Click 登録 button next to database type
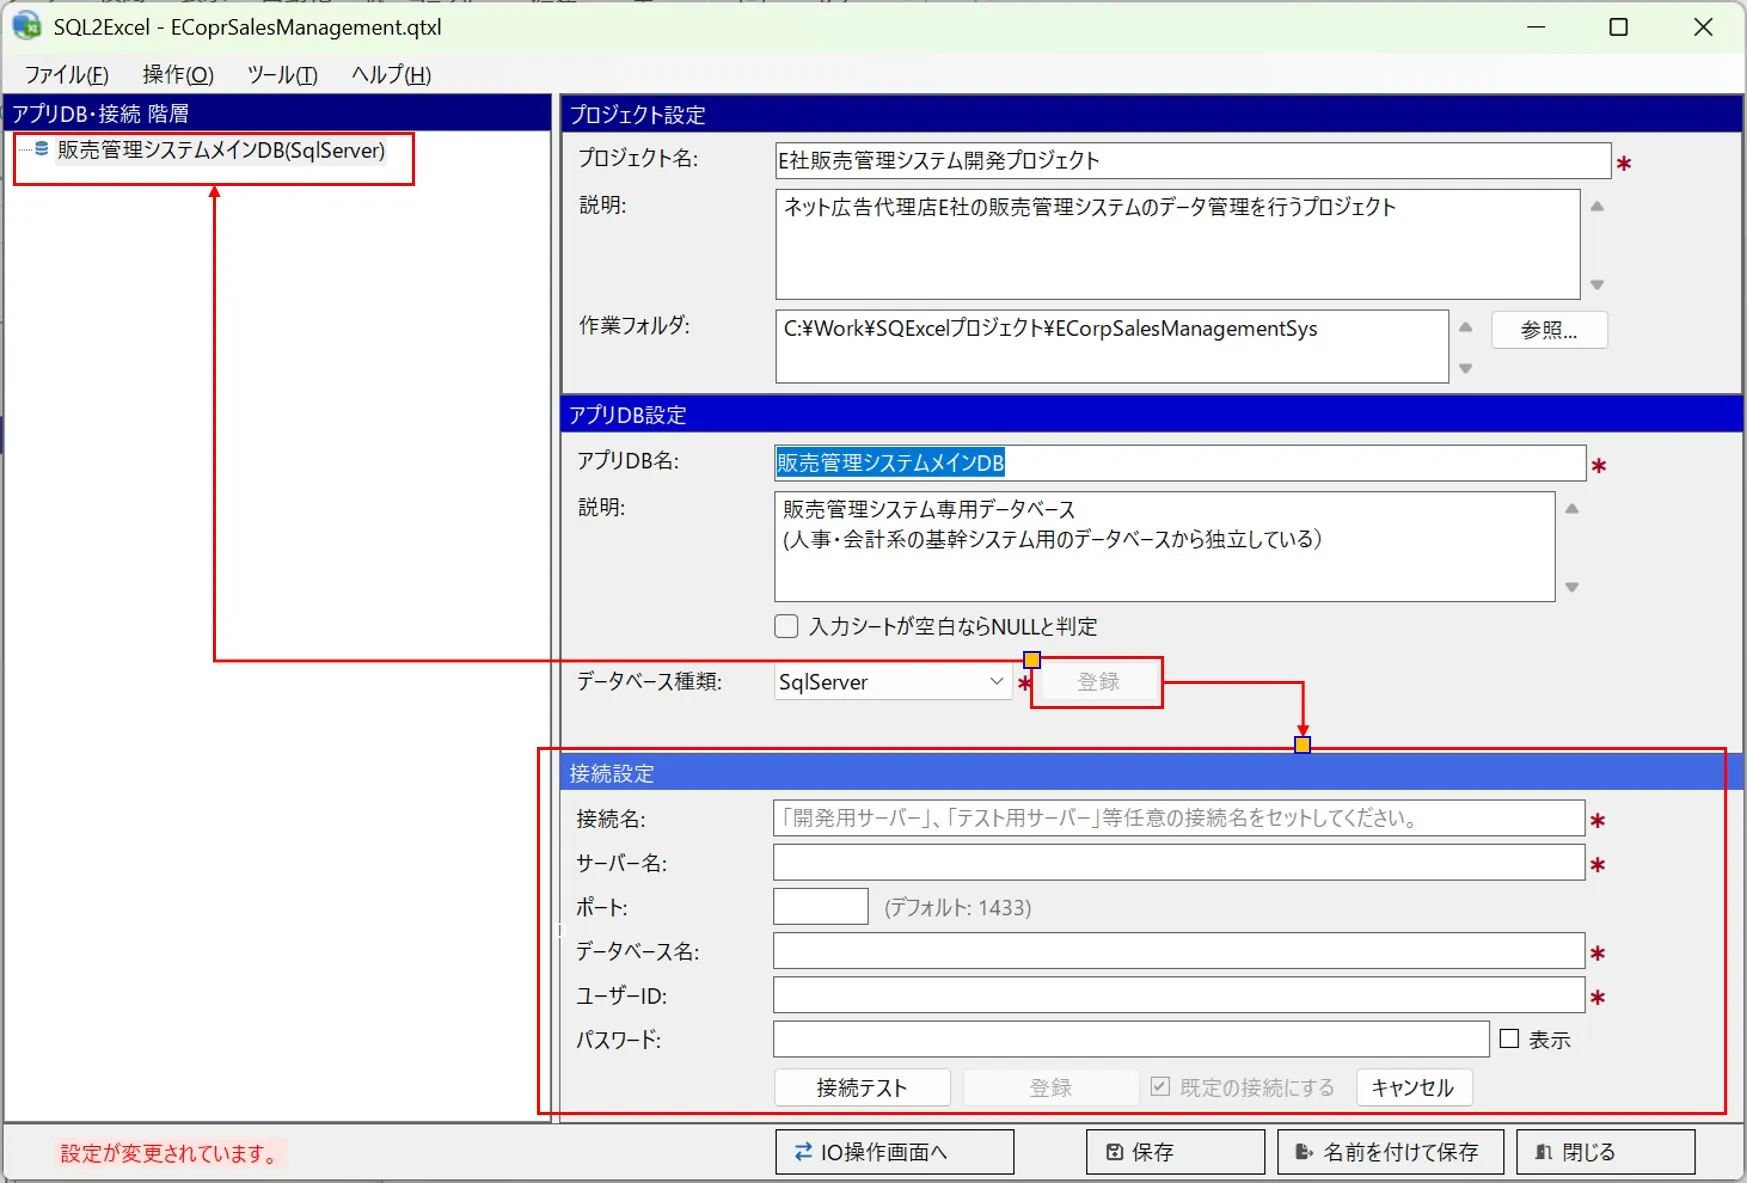Image resolution: width=1747 pixels, height=1183 pixels. [1098, 682]
